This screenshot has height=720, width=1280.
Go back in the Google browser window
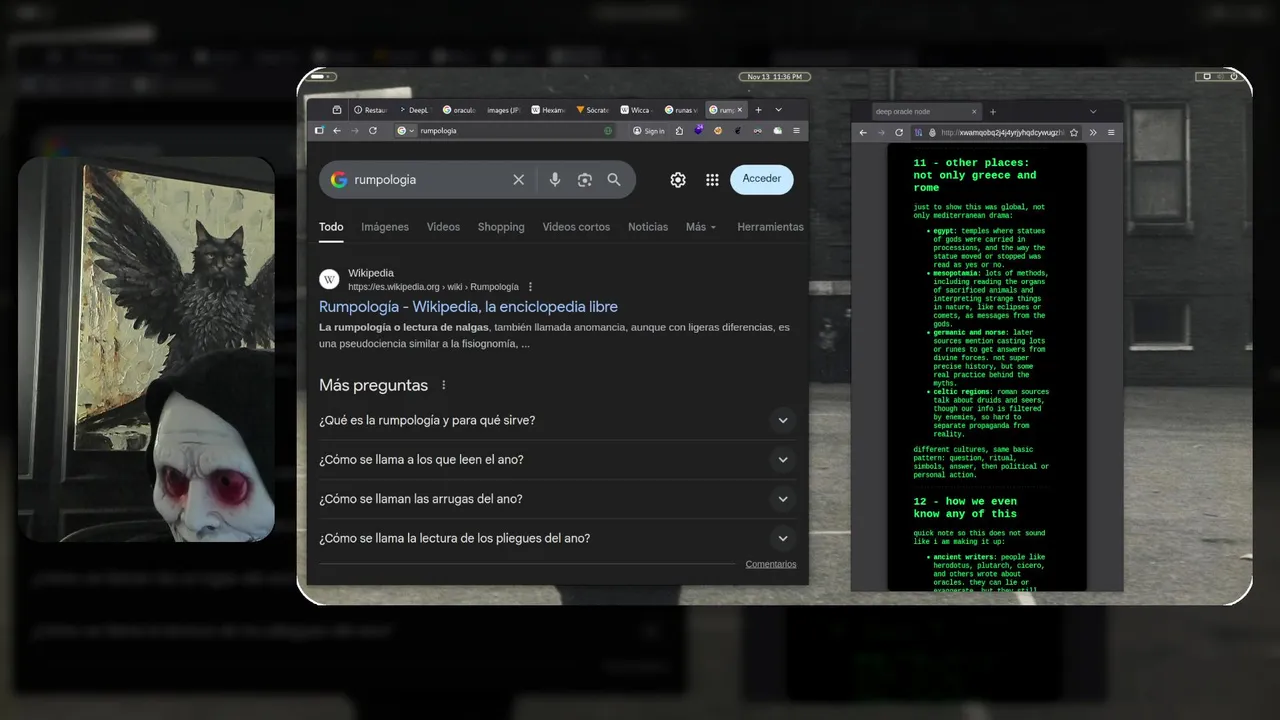pyautogui.click(x=337, y=131)
